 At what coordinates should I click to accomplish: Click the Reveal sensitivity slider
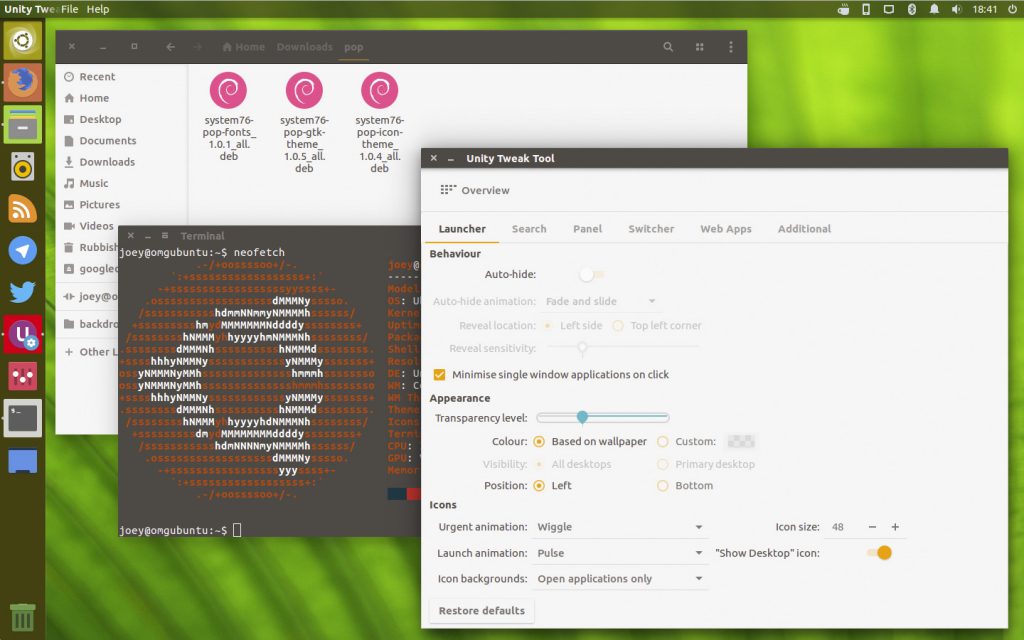click(x=622, y=347)
